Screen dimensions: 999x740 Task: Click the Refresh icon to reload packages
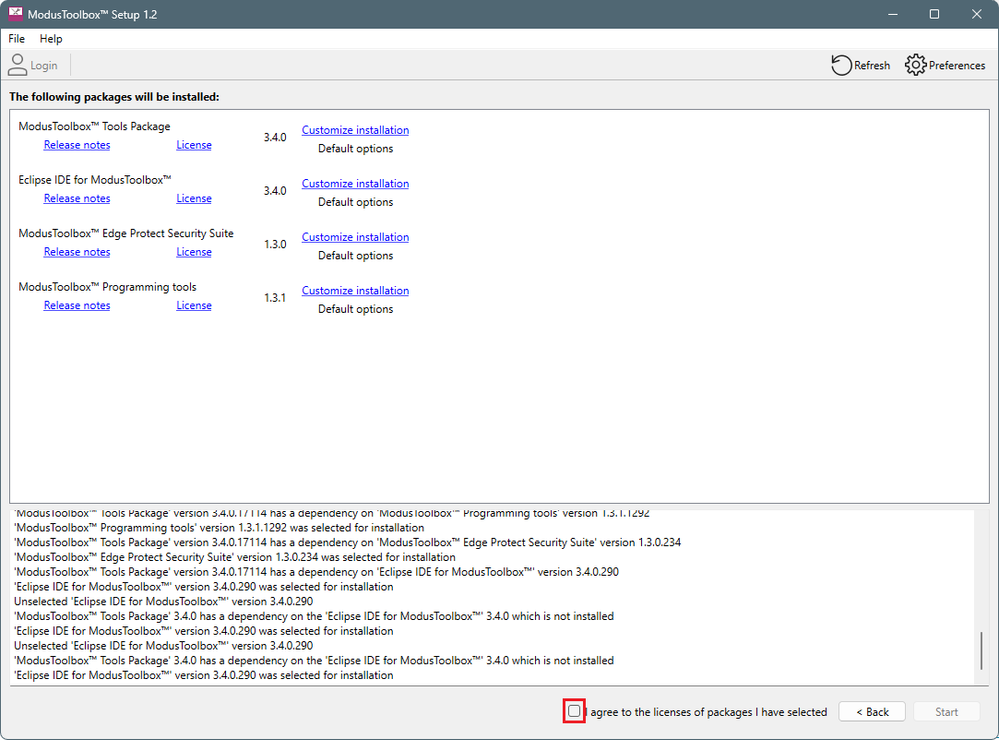pos(841,64)
